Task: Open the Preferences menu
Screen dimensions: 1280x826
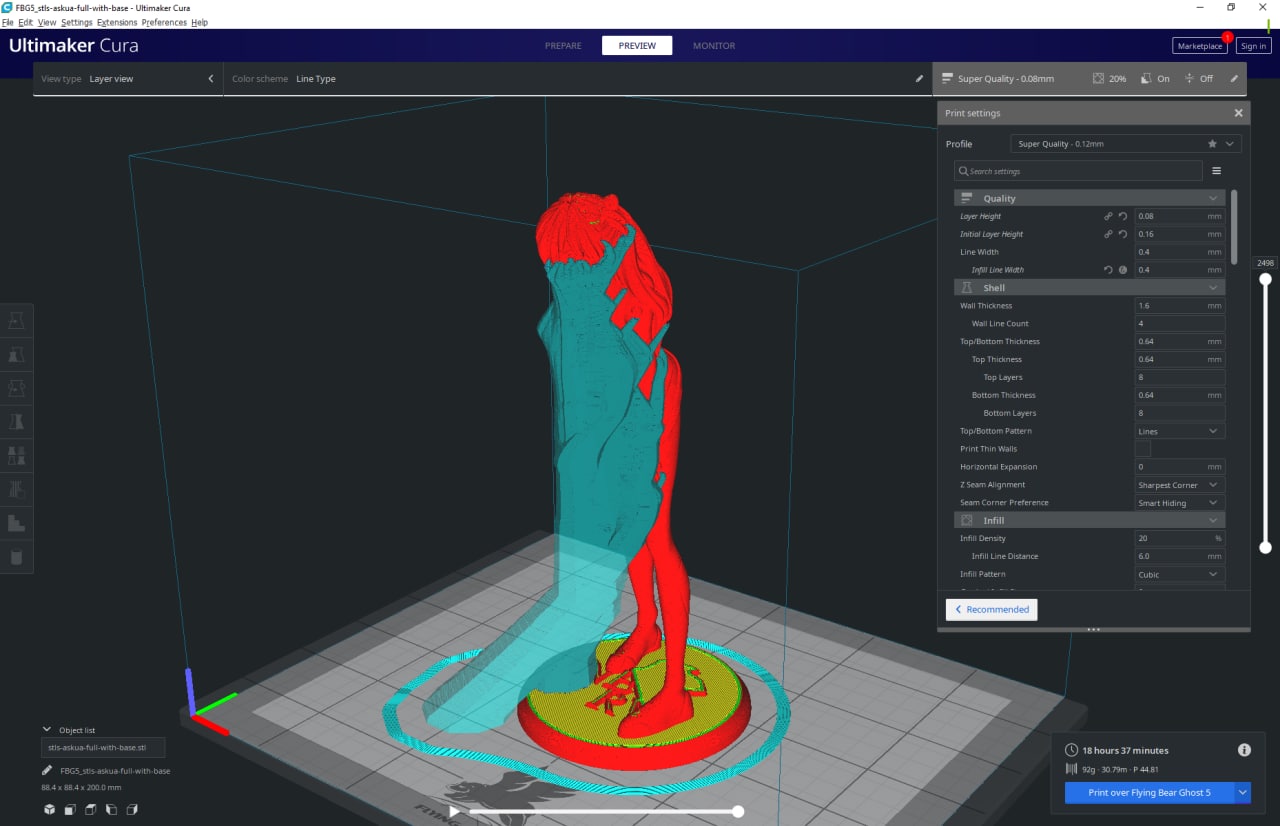Action: (x=164, y=22)
